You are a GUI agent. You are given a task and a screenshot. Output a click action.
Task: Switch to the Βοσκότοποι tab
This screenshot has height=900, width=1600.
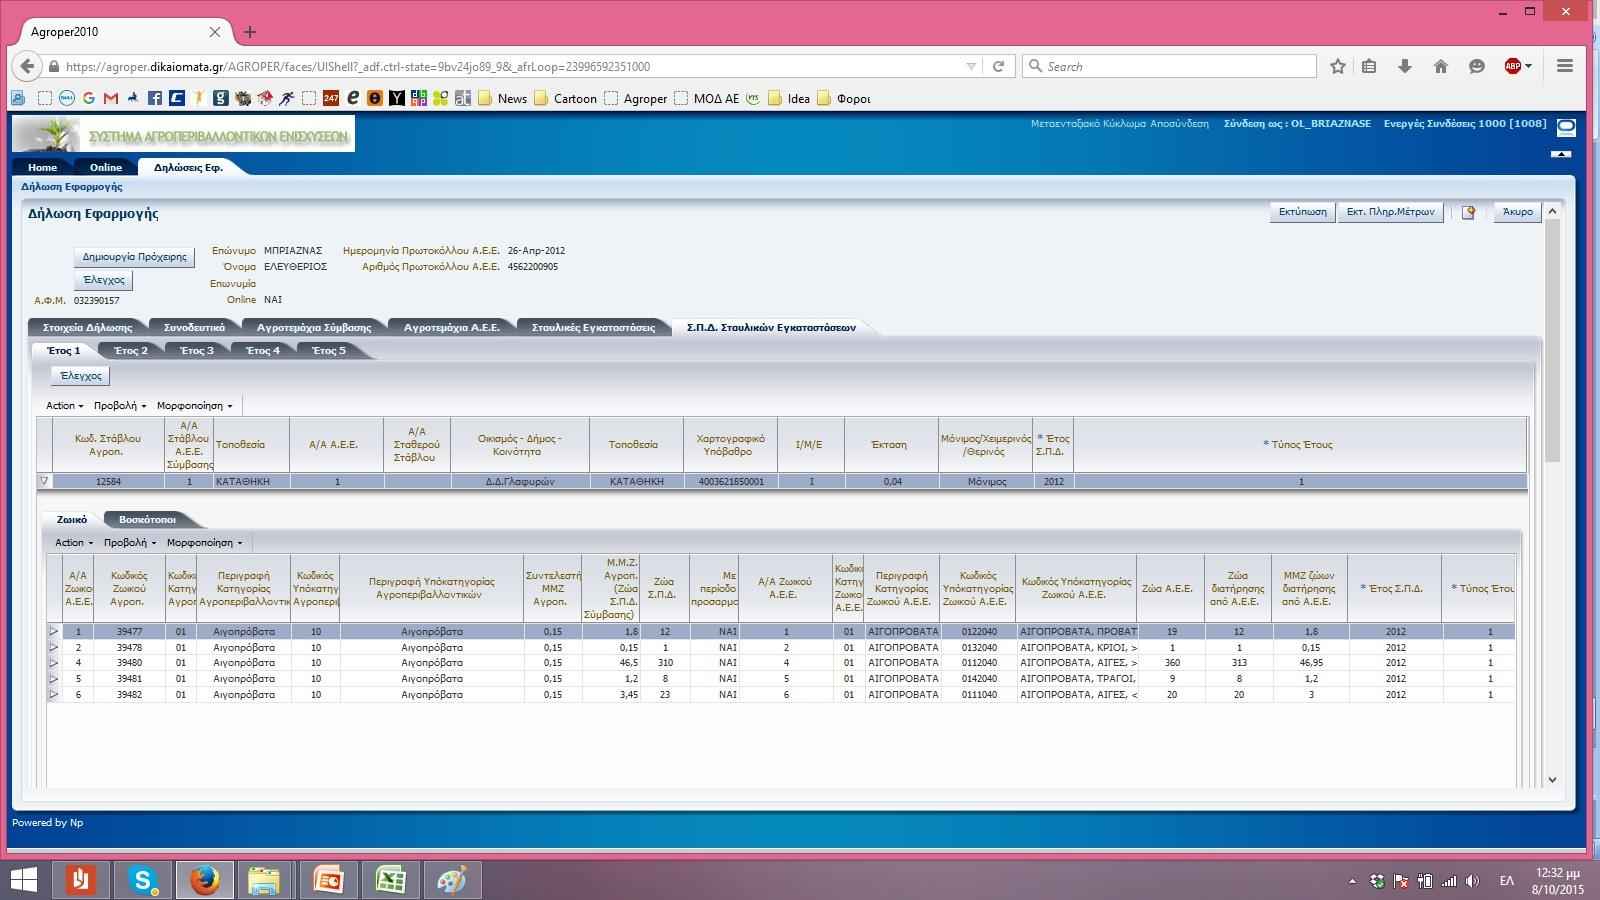coord(147,520)
